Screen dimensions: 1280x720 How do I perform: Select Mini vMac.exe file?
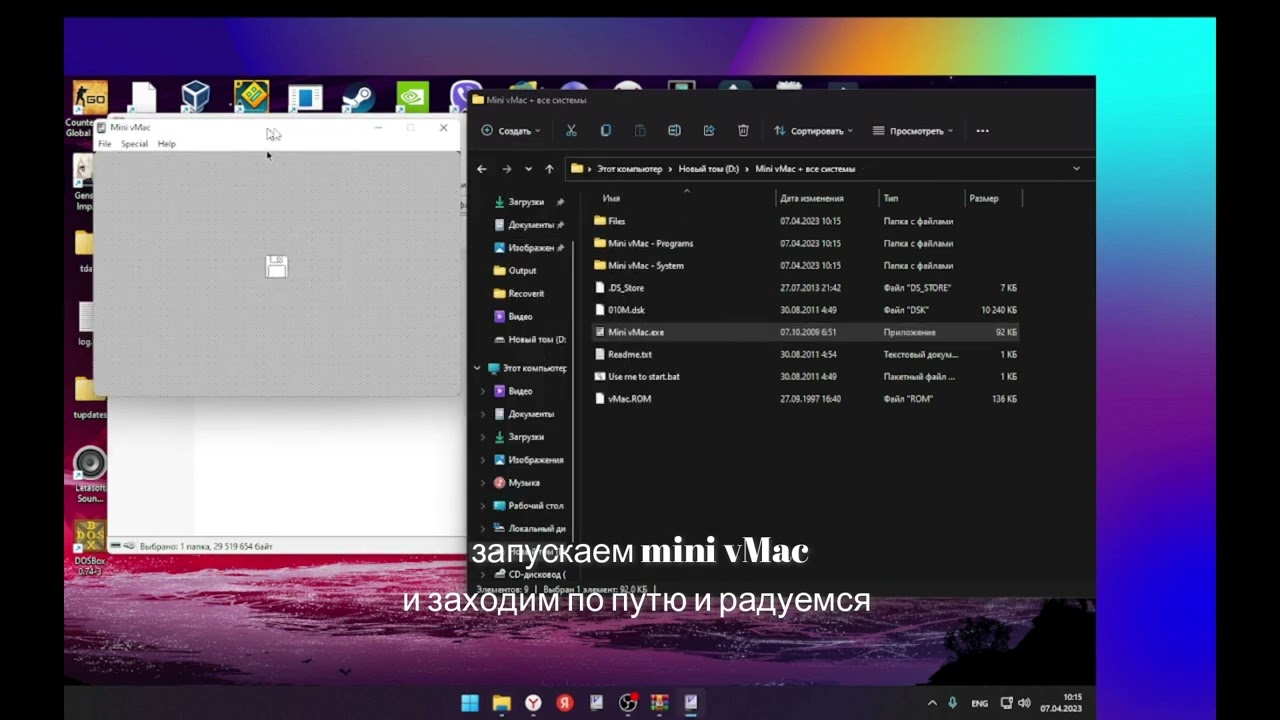point(806,332)
